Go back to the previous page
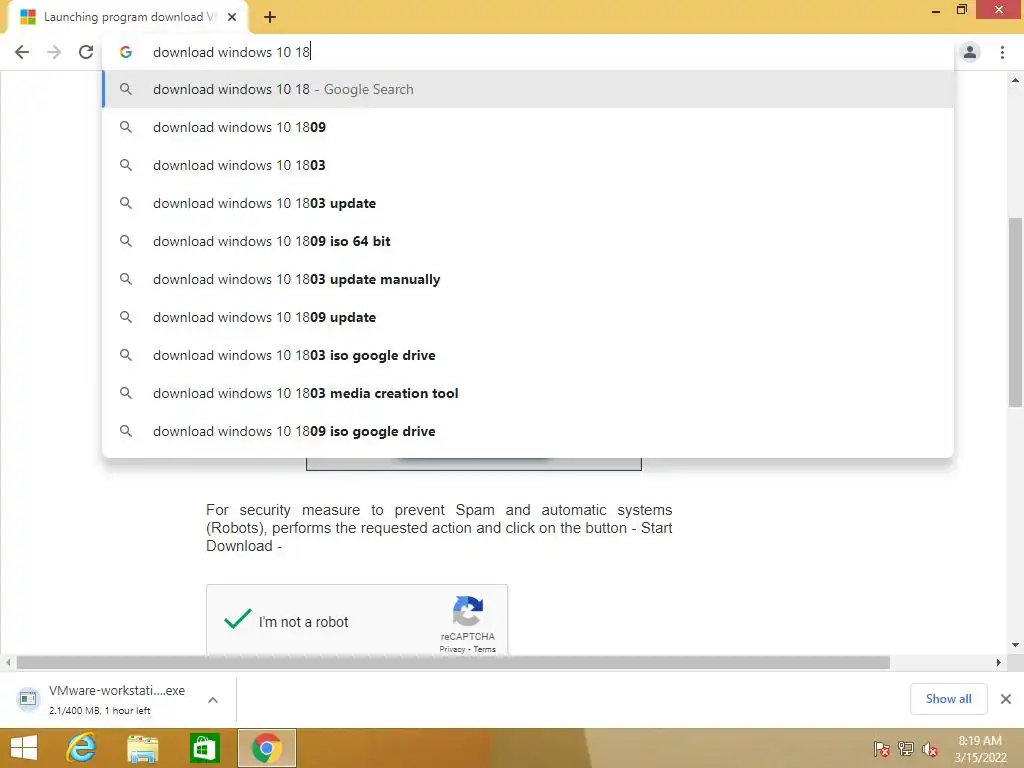The image size is (1024, 768). (22, 52)
